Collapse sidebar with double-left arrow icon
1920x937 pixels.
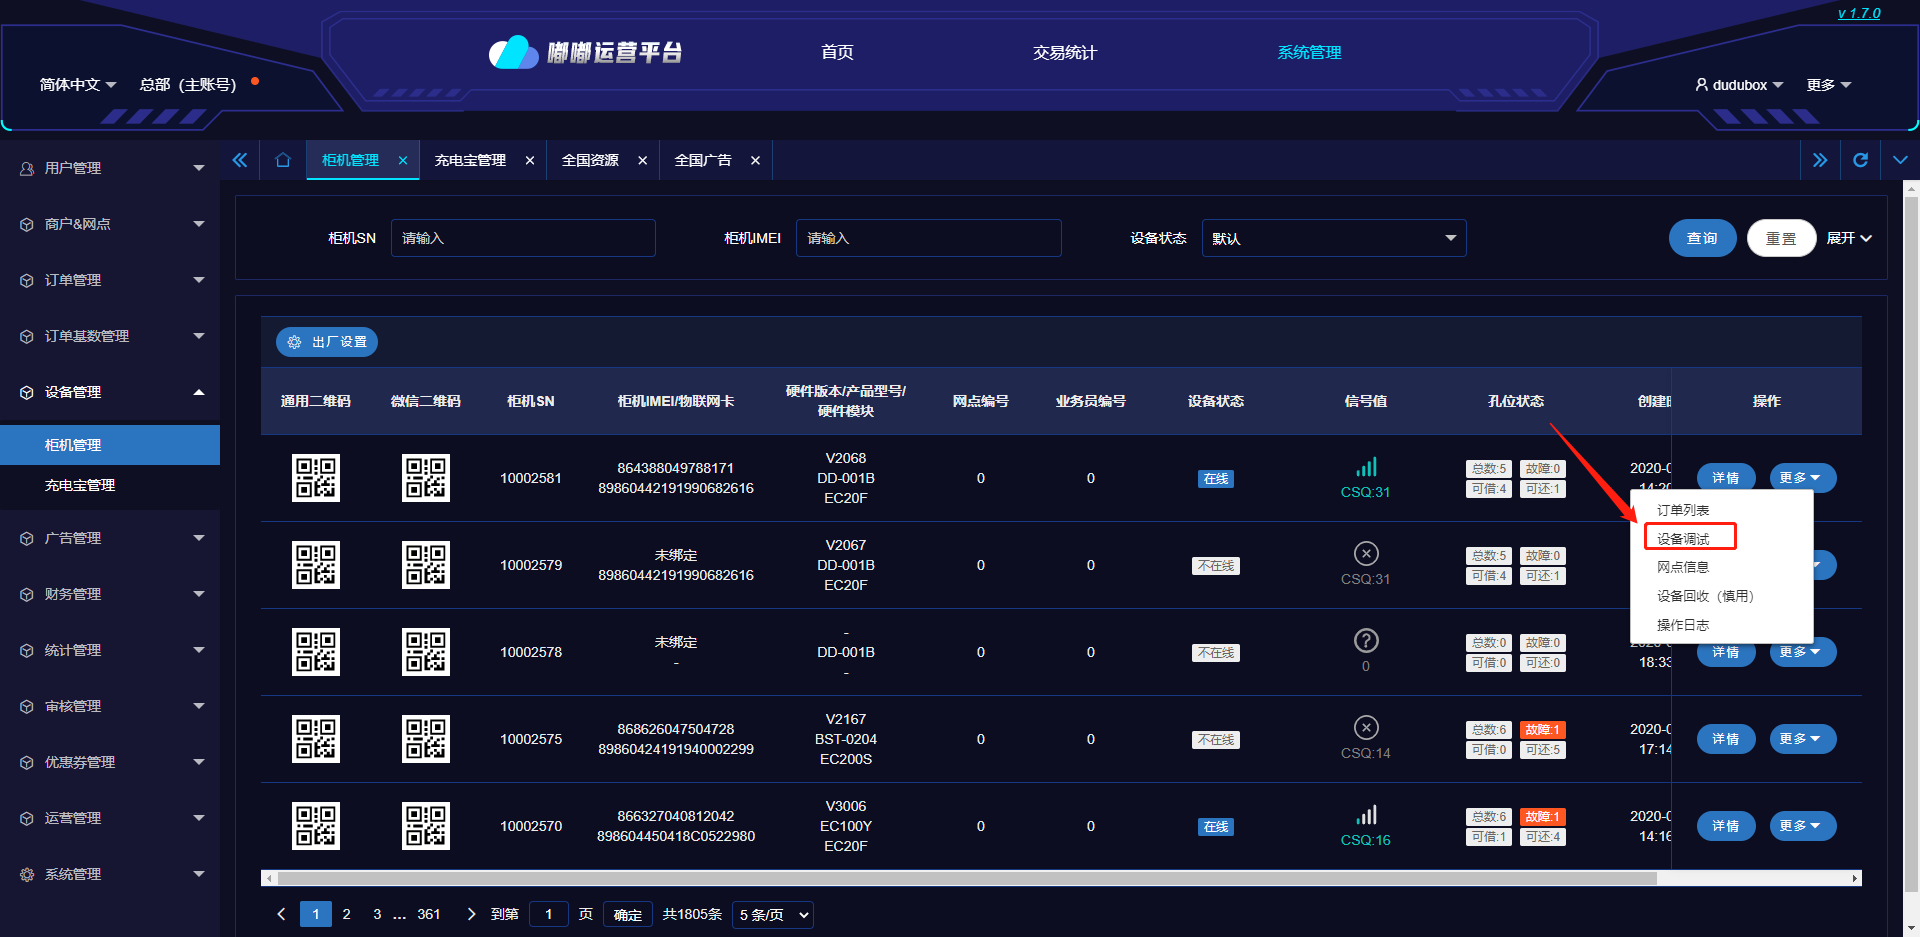click(240, 160)
